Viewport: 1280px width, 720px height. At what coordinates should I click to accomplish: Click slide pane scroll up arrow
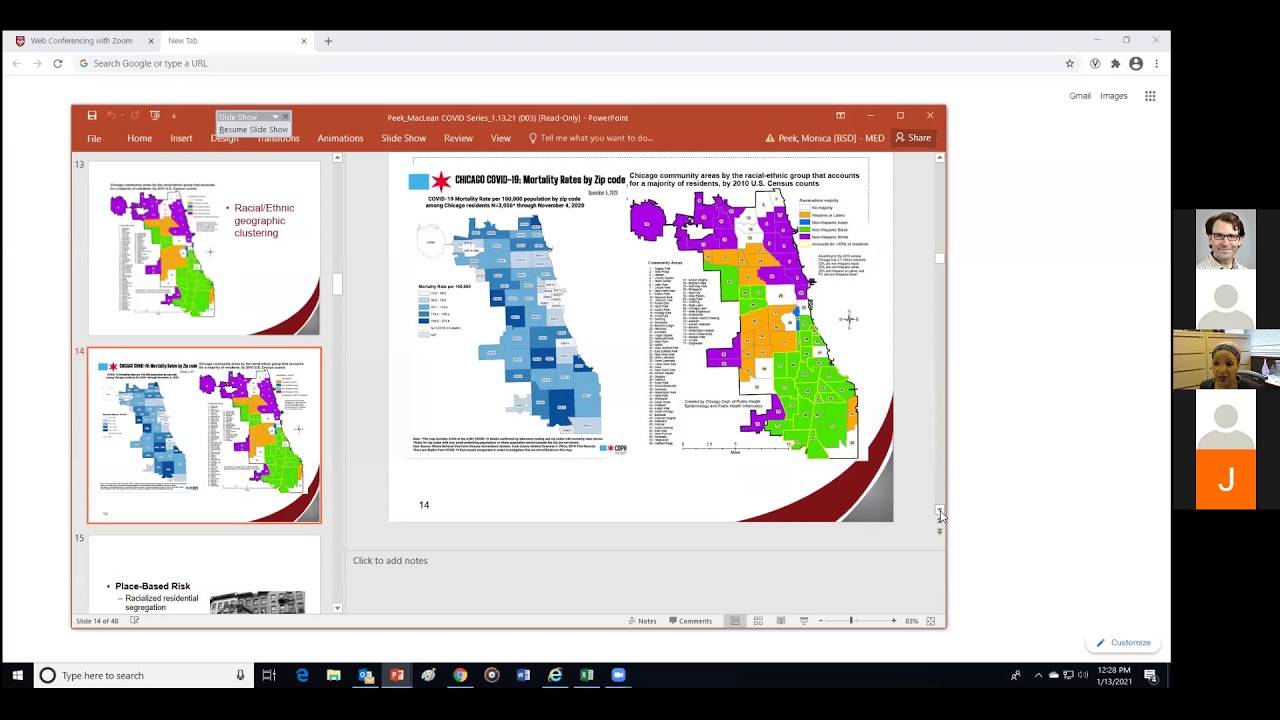[939, 158]
